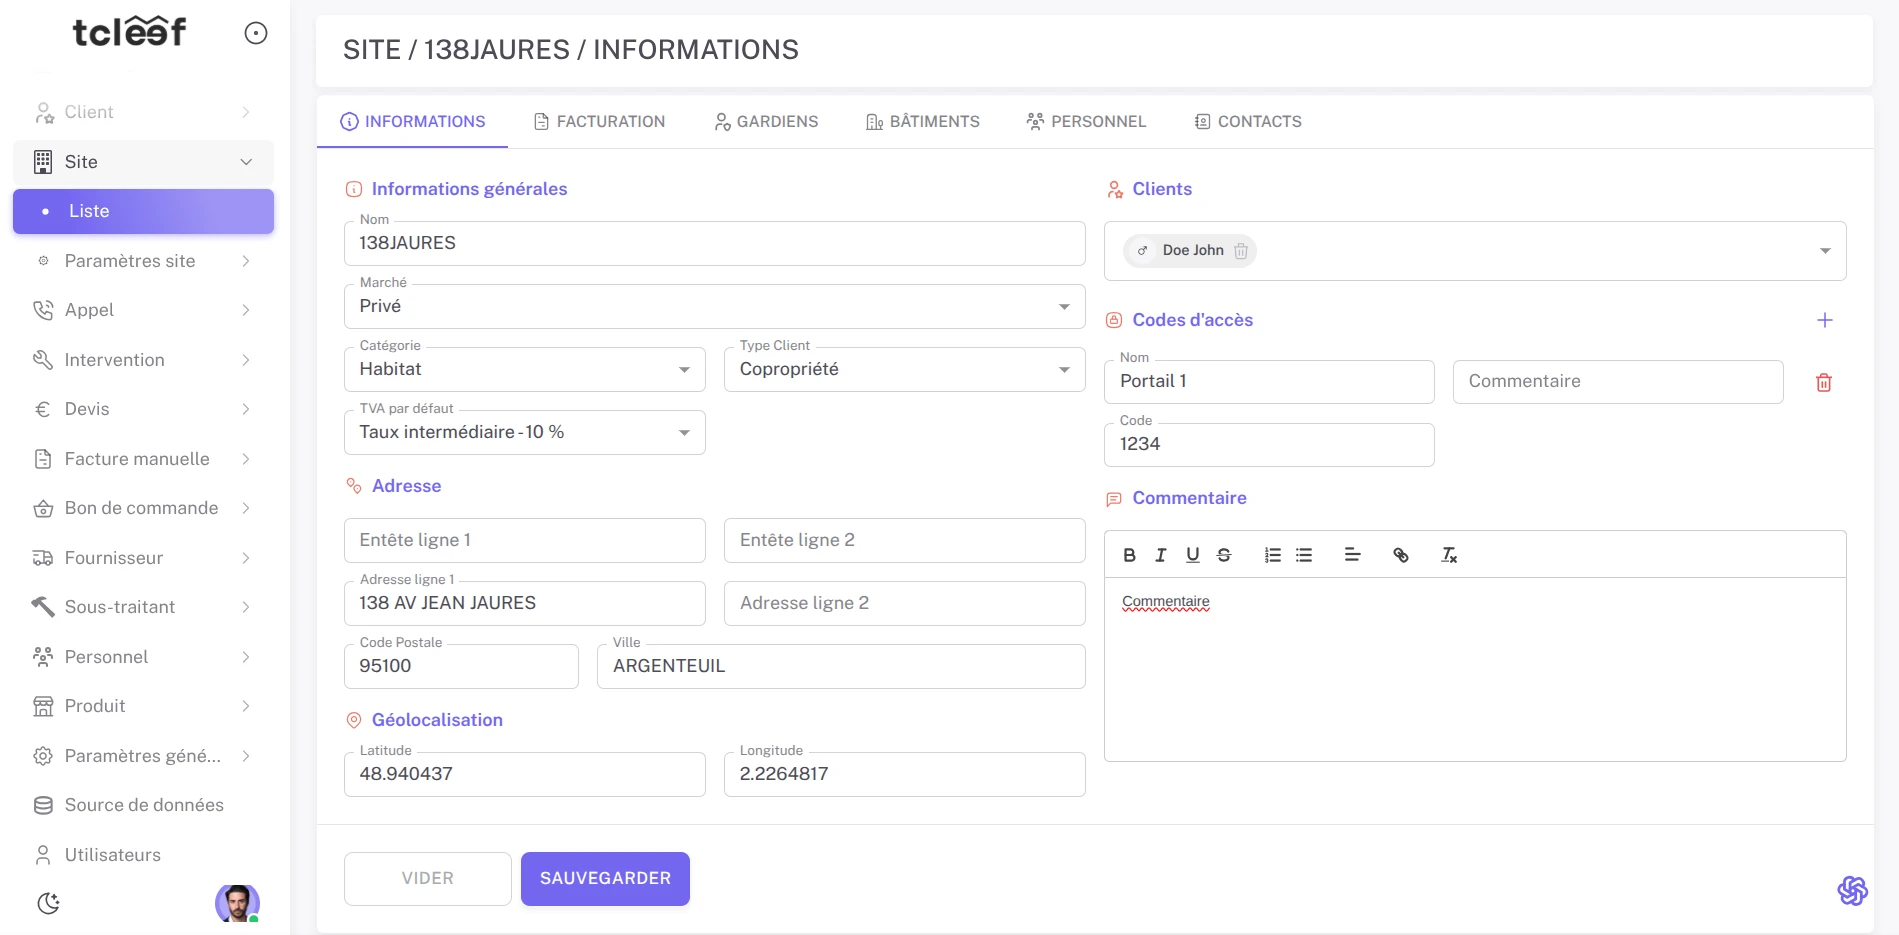Collapse the Site section in the sidebar
This screenshot has height=935, width=1899.
246,161
